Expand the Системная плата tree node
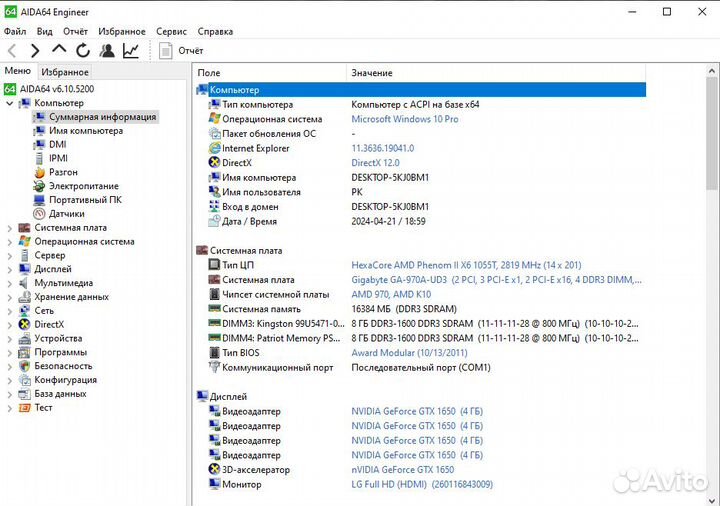 tap(10, 228)
